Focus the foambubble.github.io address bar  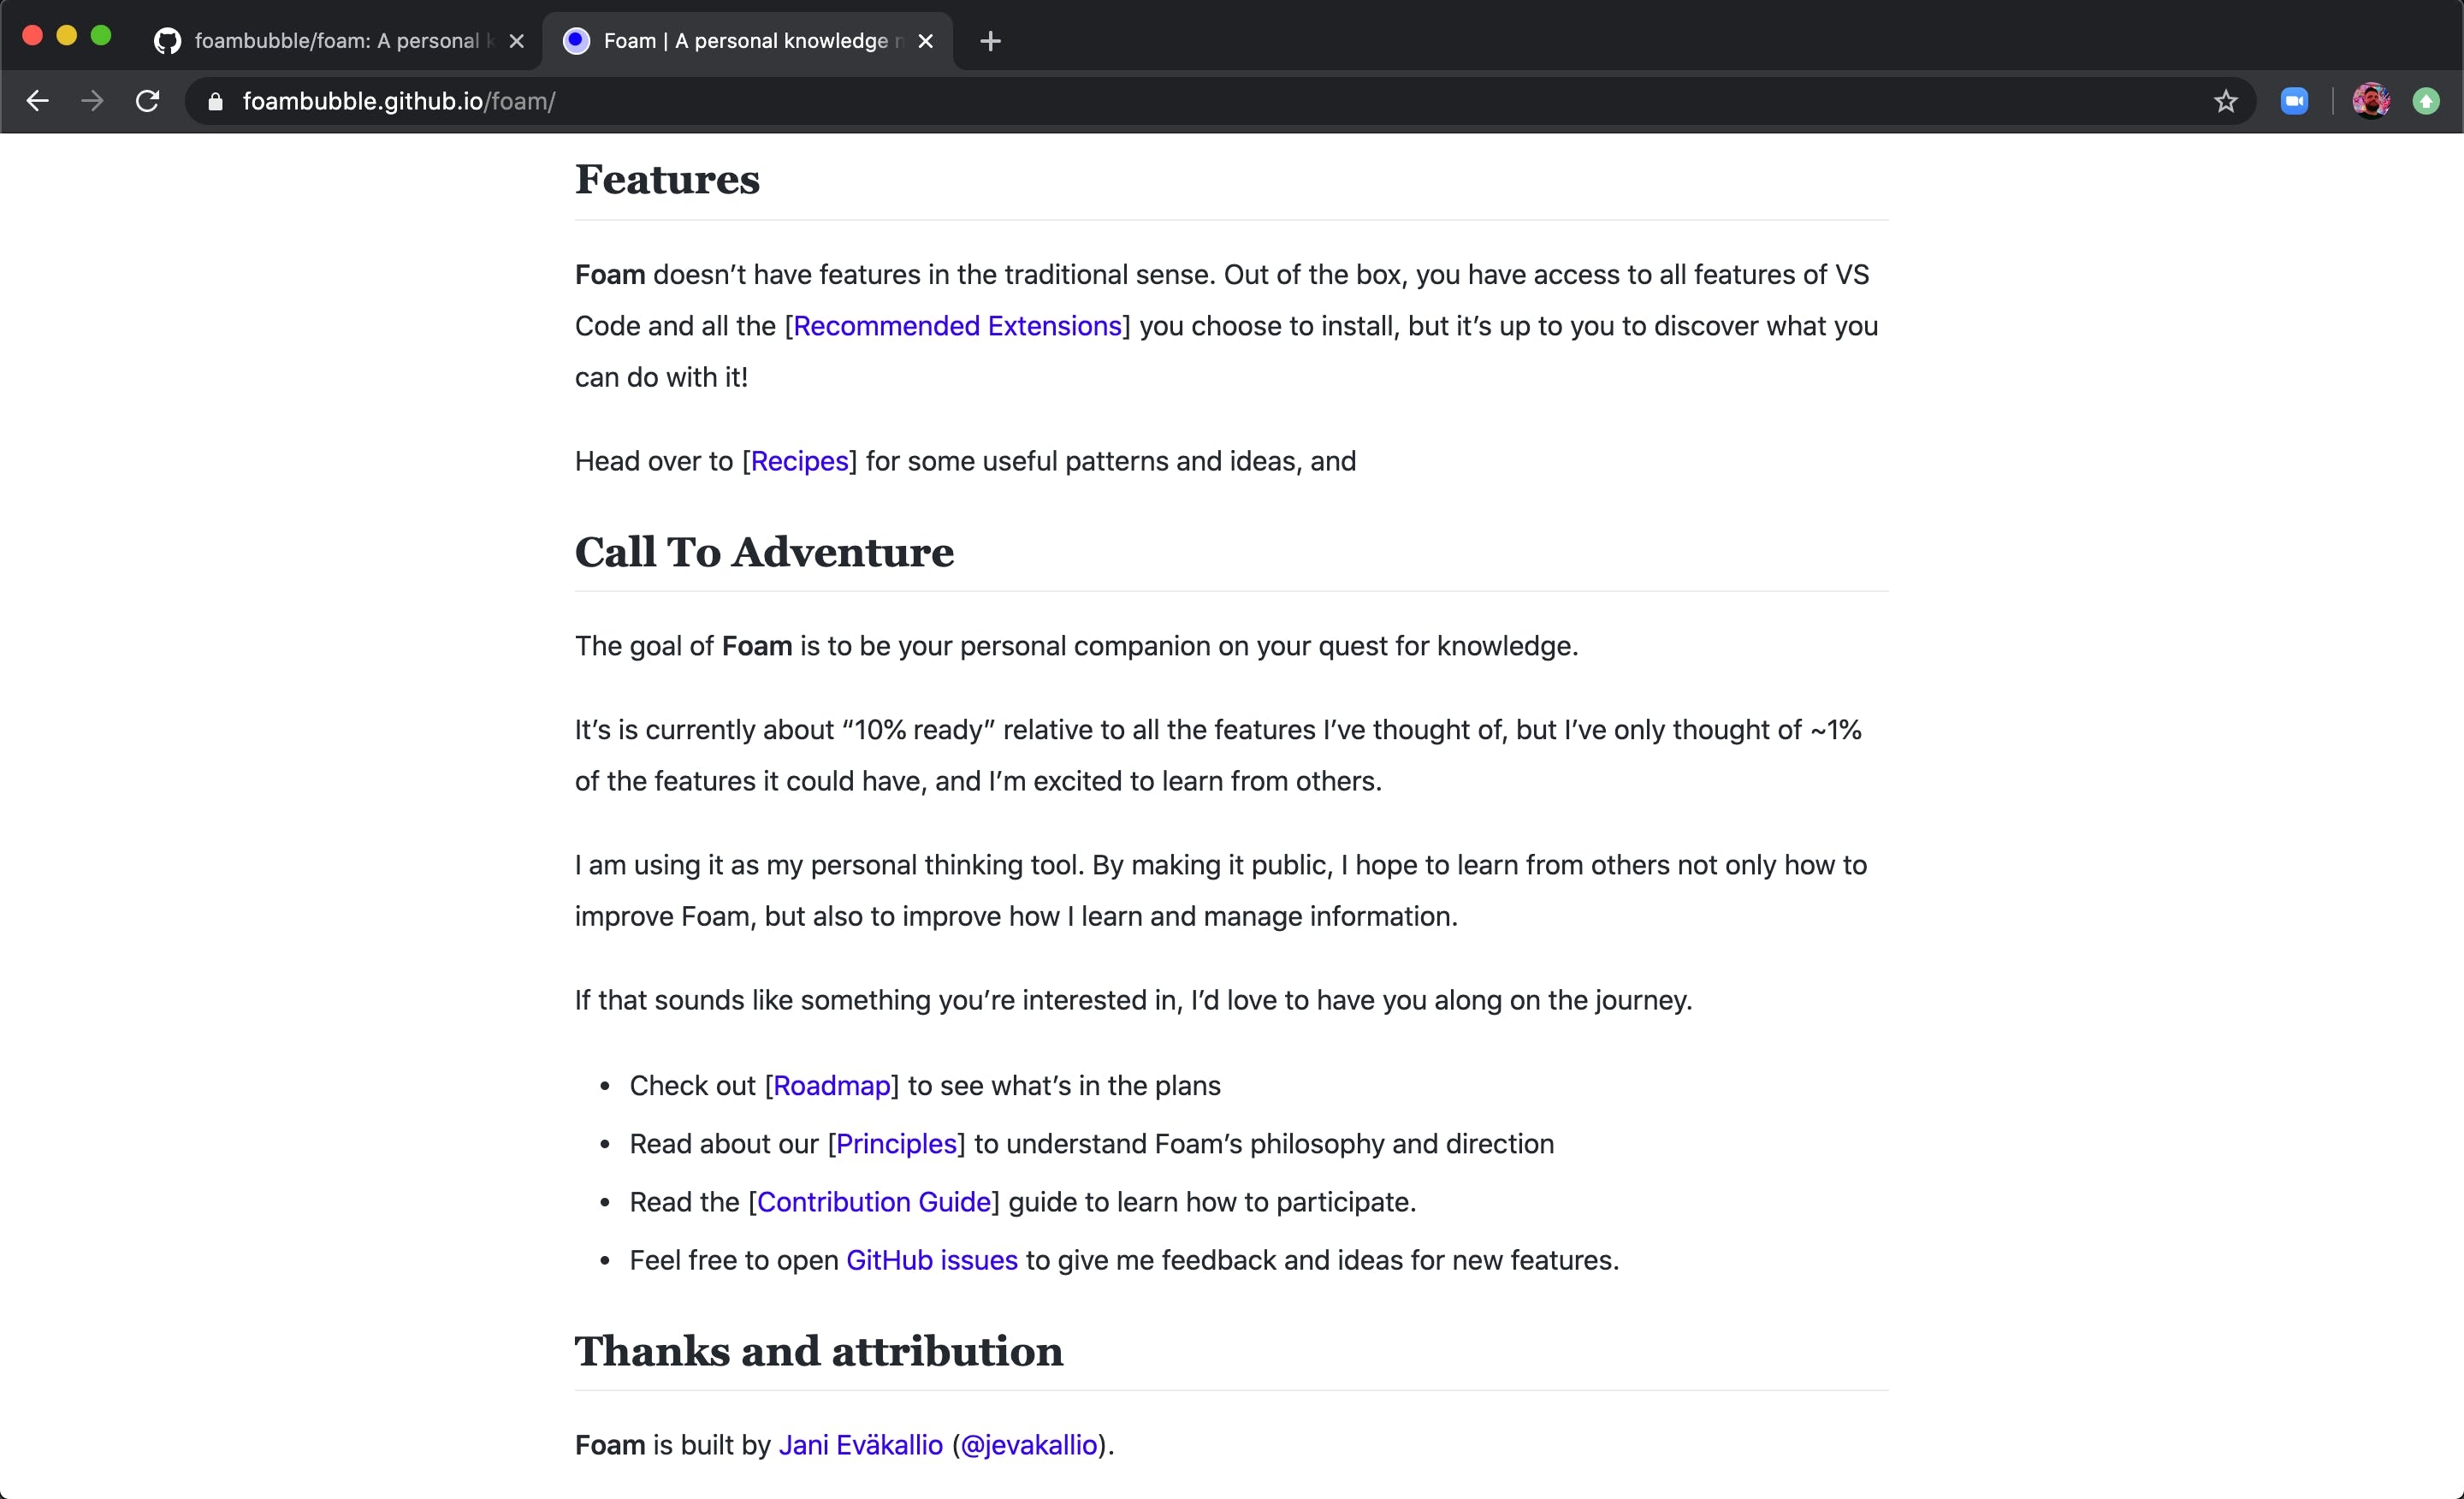coord(1200,101)
